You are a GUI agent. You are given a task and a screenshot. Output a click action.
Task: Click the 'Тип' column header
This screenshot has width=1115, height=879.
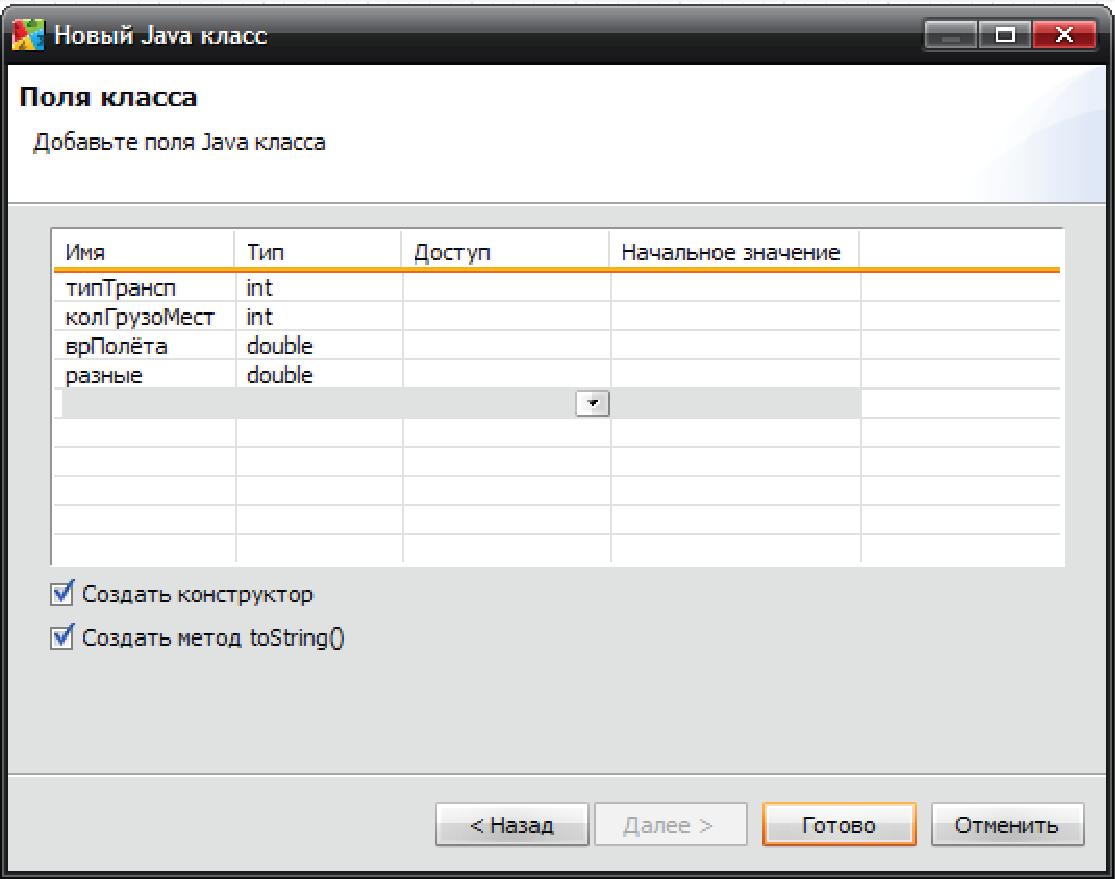318,252
